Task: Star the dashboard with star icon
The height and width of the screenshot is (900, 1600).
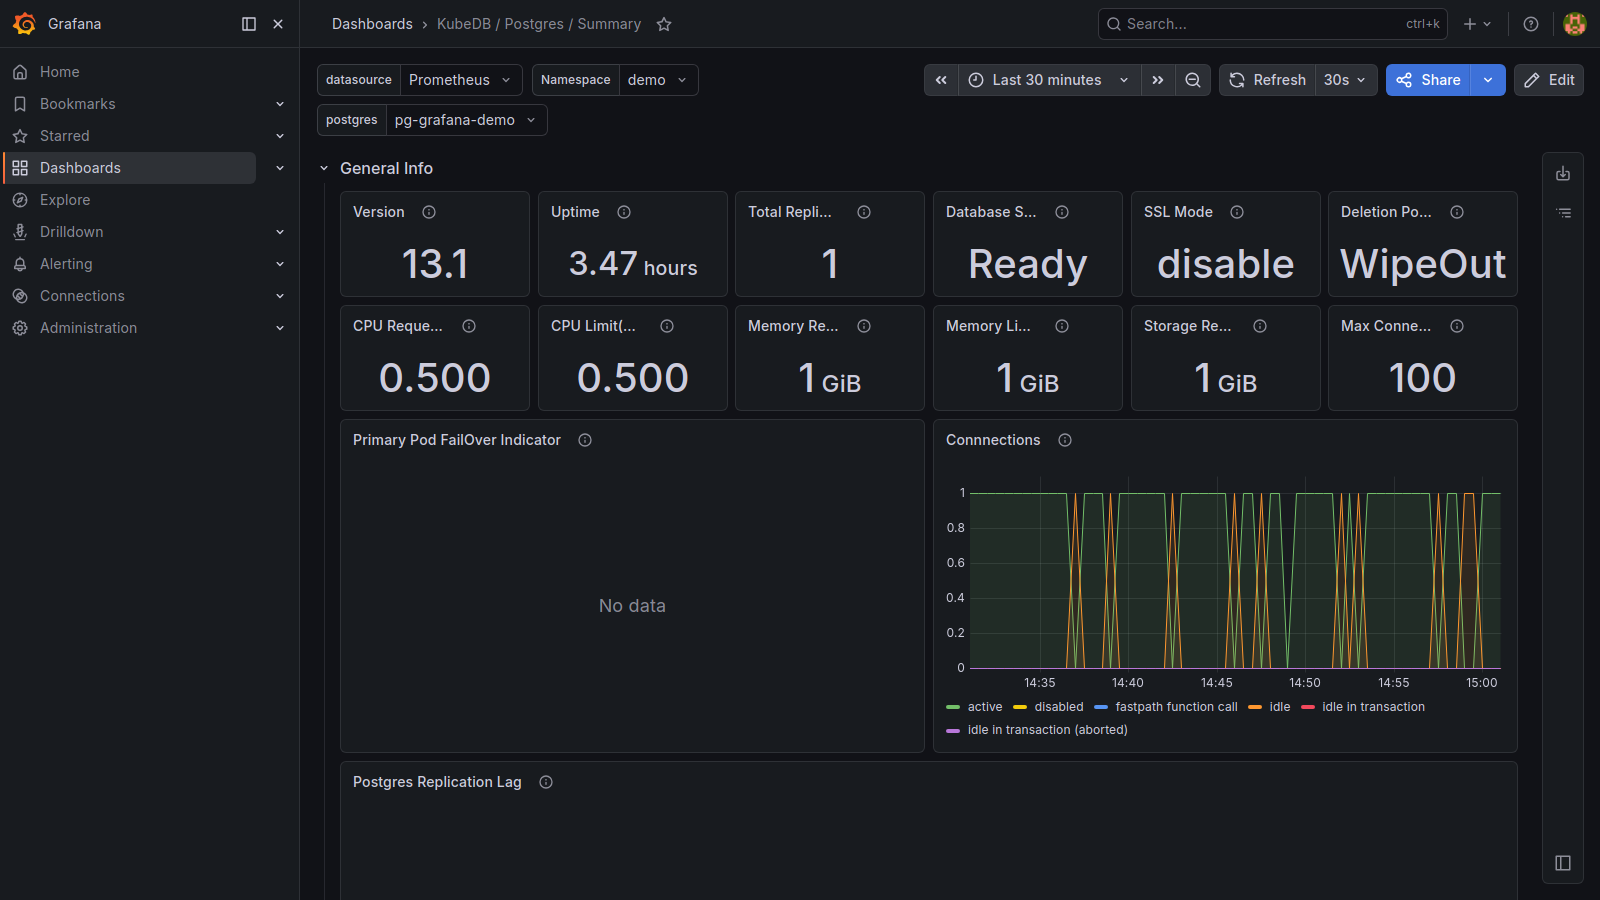Action: [x=664, y=24]
